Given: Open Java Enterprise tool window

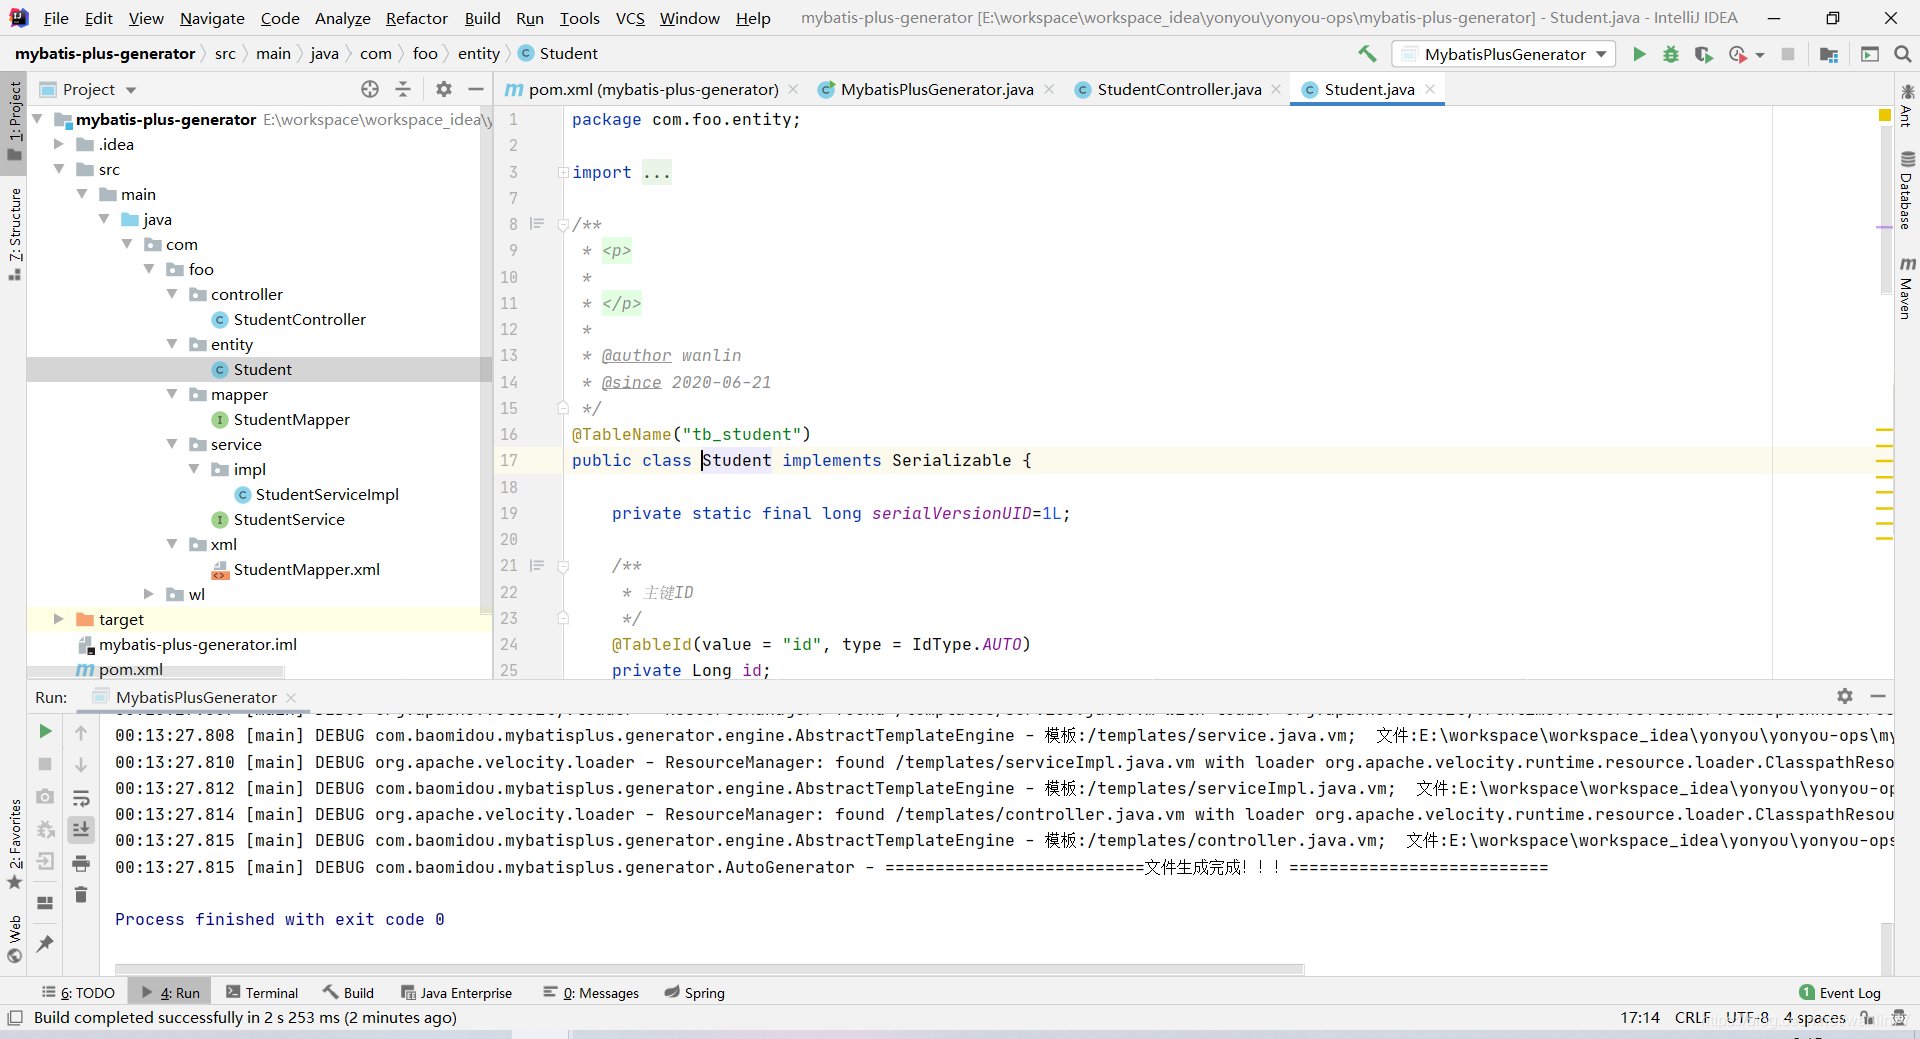Looking at the screenshot, I should coord(456,993).
